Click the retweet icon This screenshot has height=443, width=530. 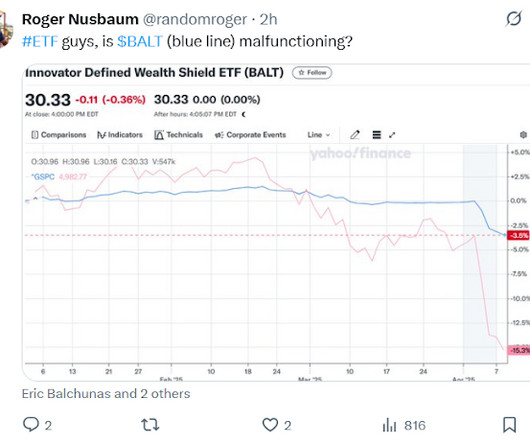(150, 425)
